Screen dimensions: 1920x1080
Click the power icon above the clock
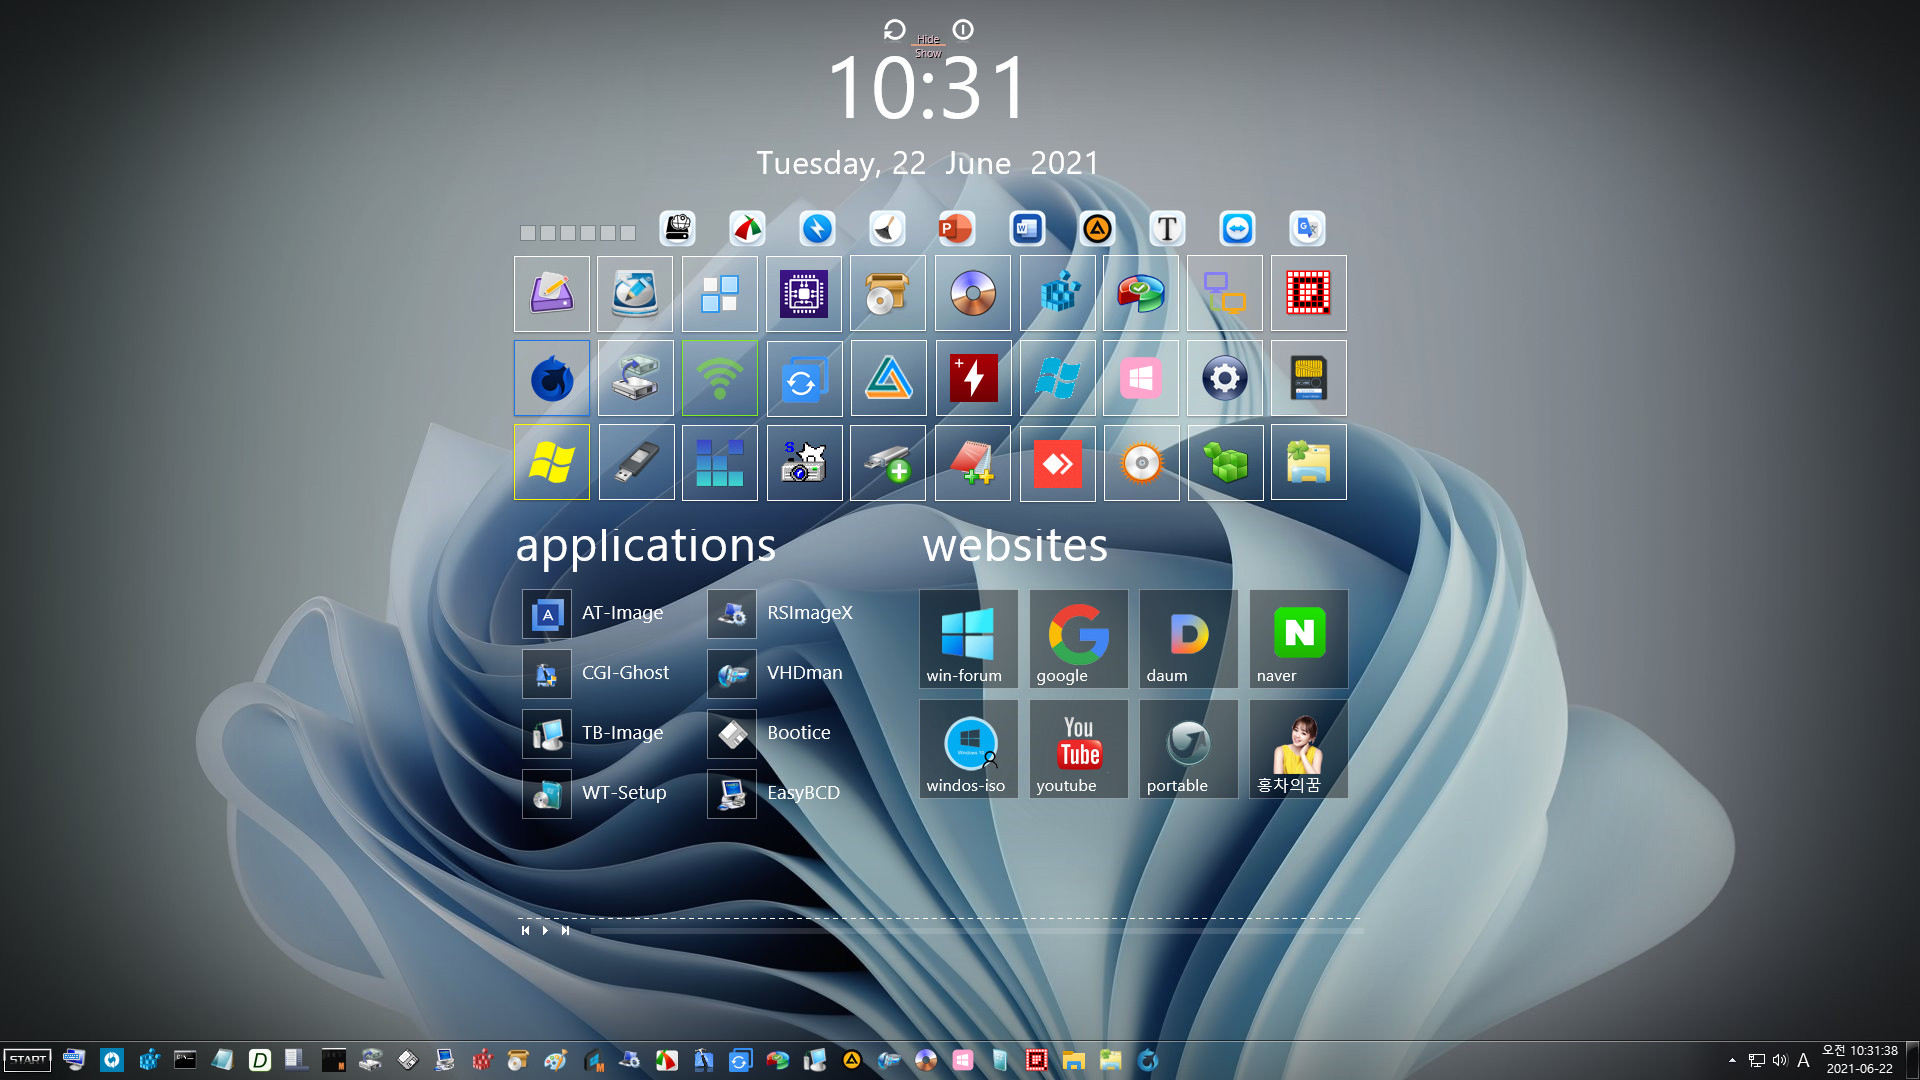(x=963, y=30)
